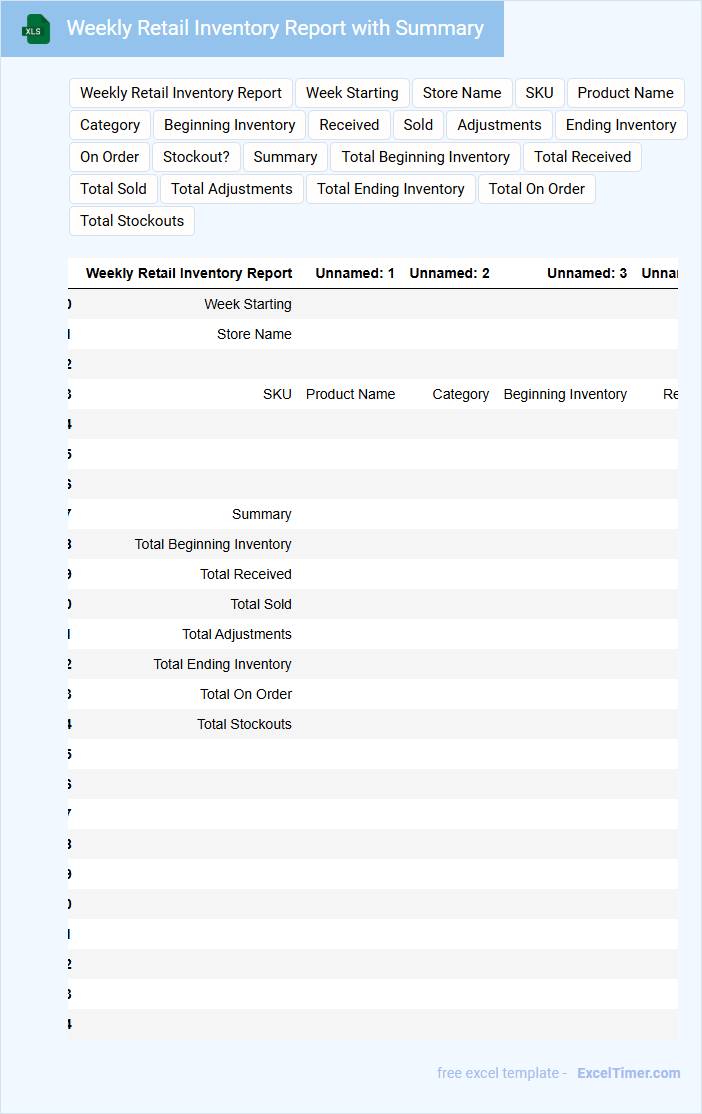
Task: Select the 'Total On Order' table row label
Action: pos(246,694)
